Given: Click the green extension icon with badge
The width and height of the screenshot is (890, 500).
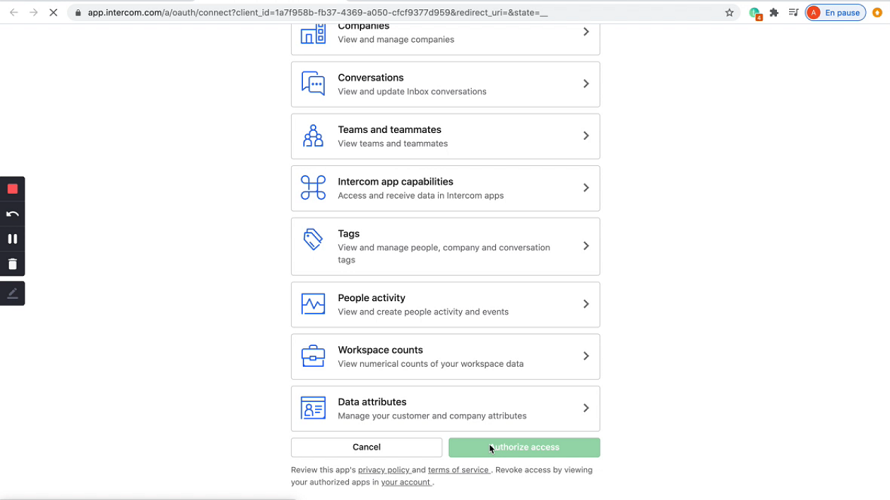Looking at the screenshot, I should point(755,13).
